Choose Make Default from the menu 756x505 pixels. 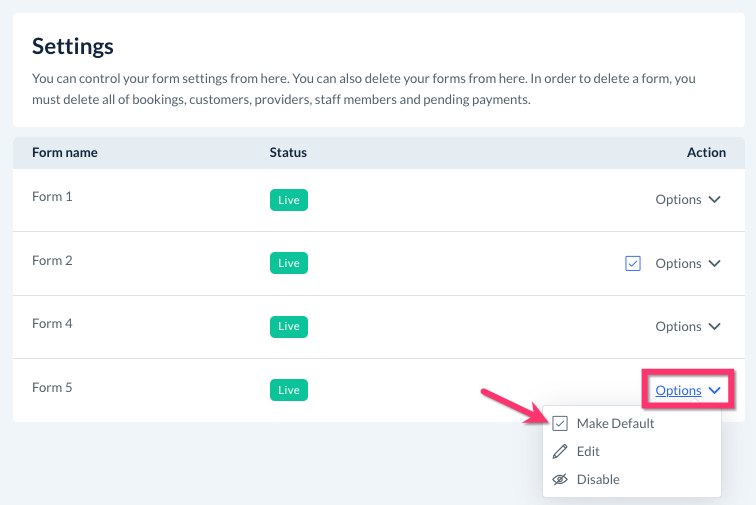pos(615,423)
